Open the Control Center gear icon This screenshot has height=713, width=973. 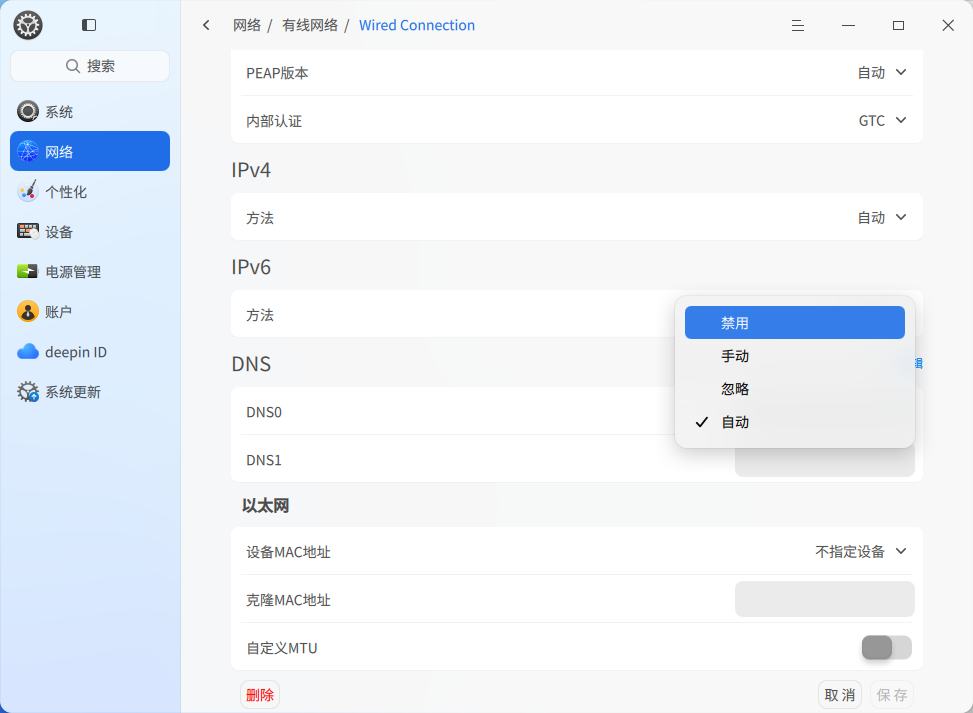(28, 25)
